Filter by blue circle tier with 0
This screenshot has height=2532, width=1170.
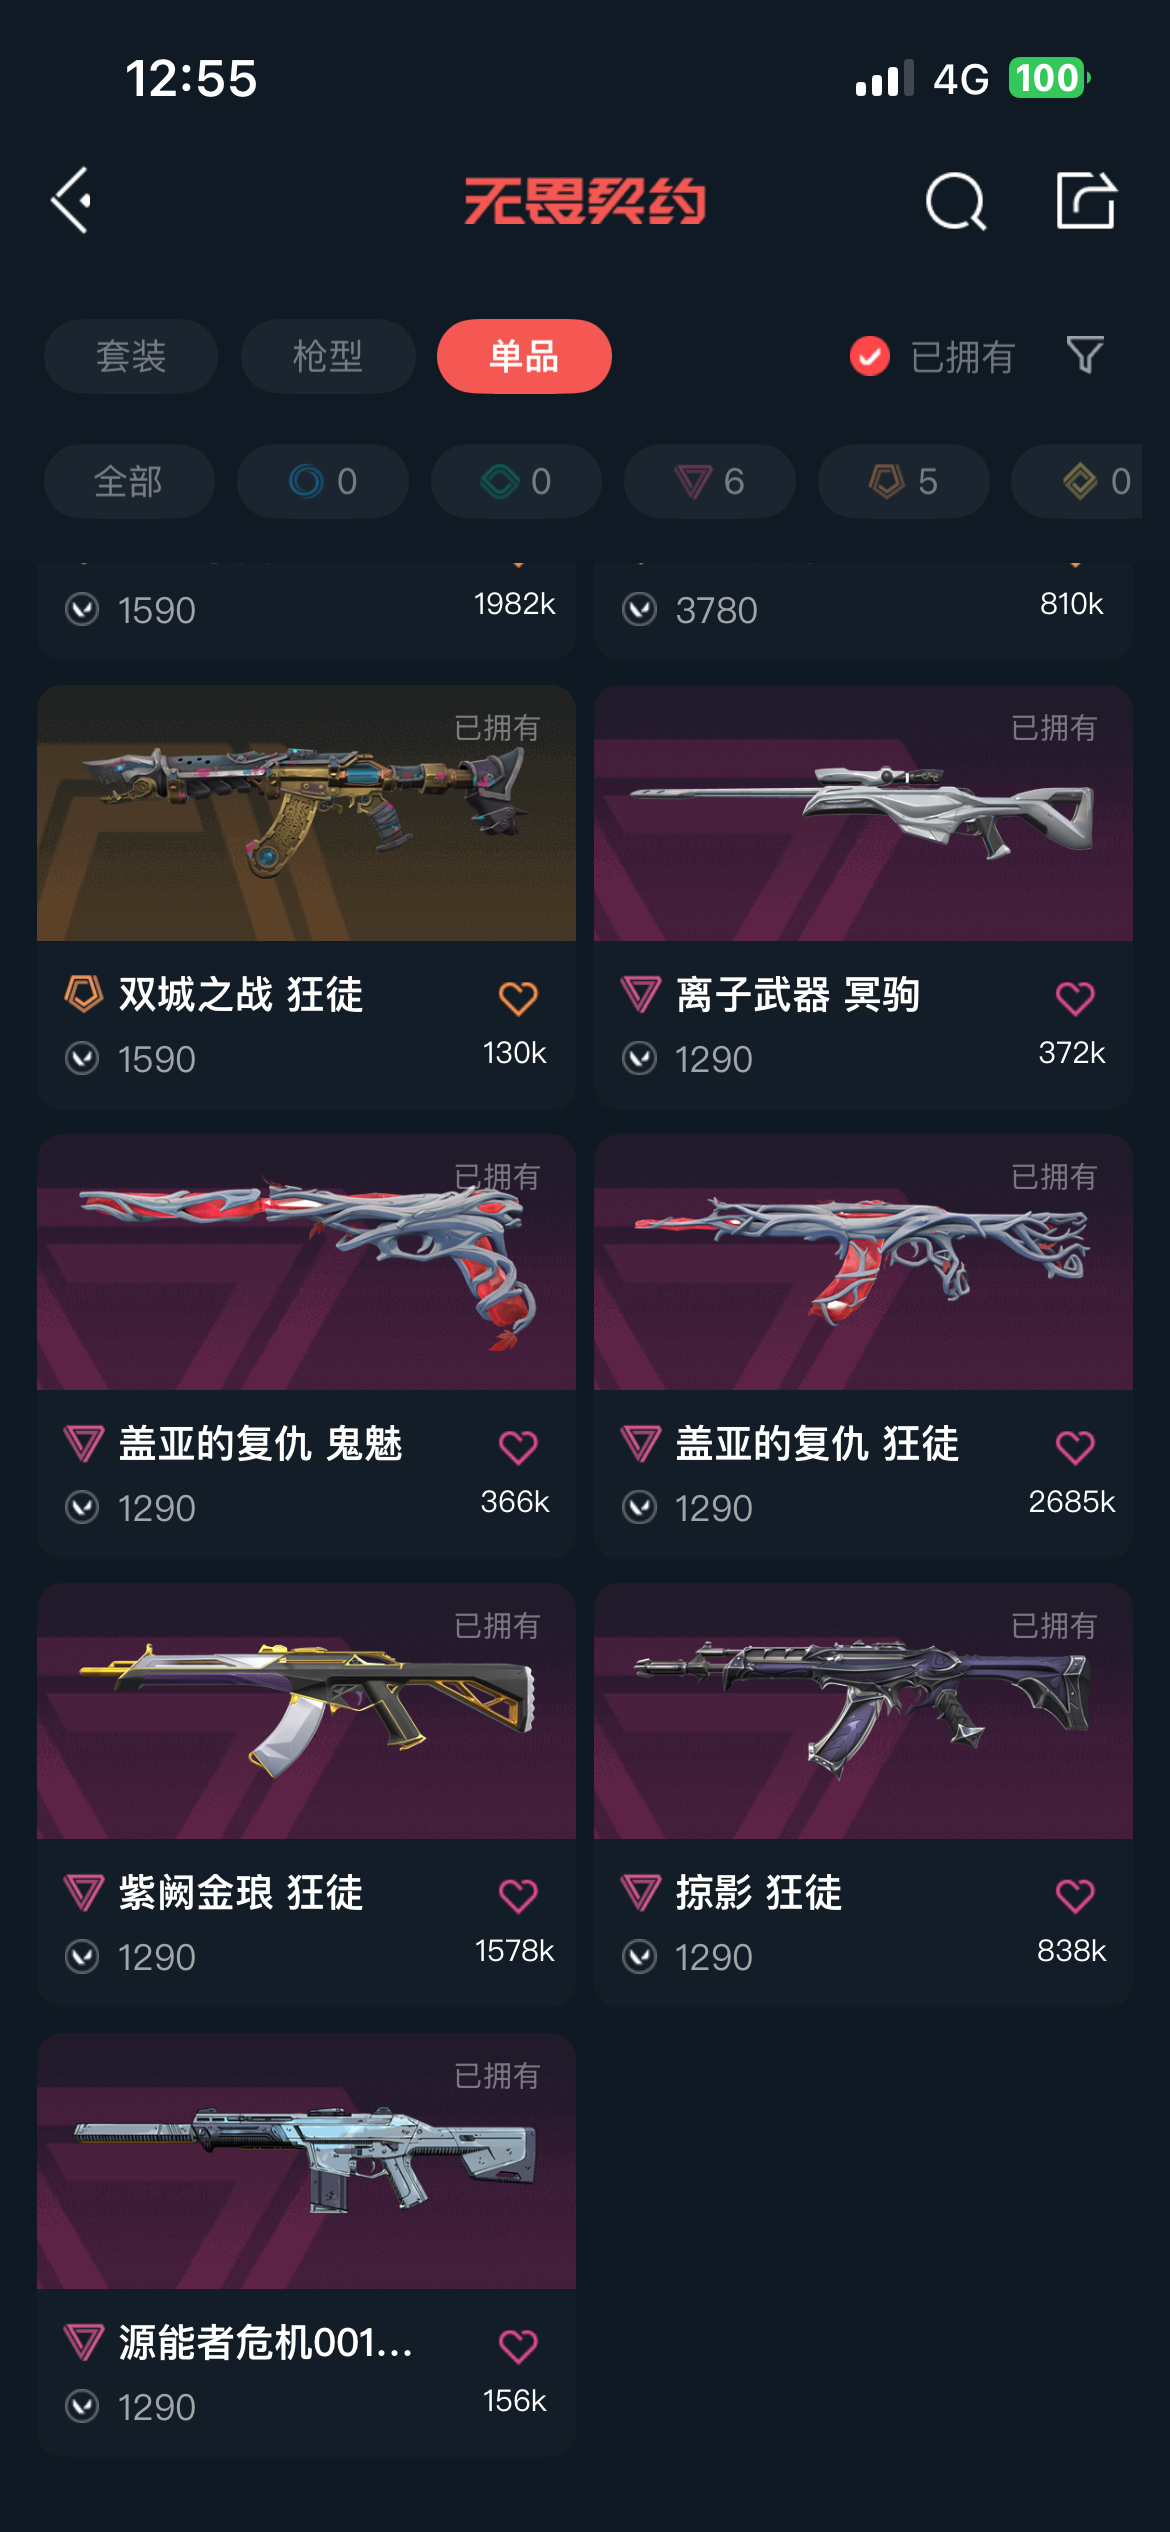[323, 481]
